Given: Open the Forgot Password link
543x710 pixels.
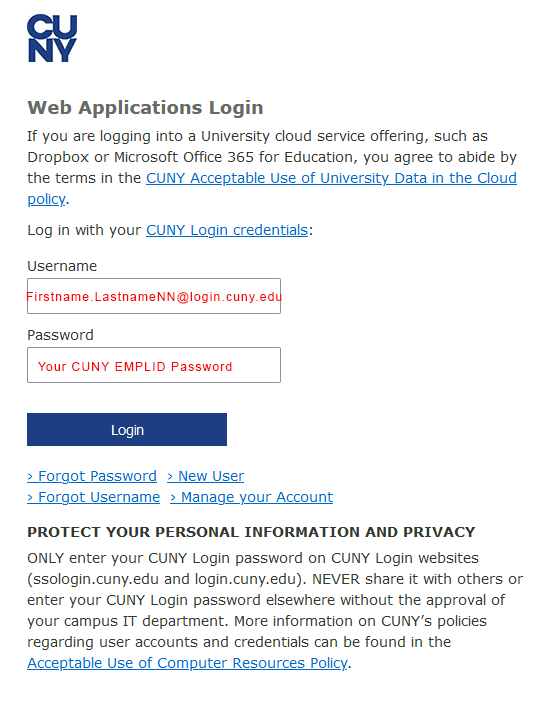Looking at the screenshot, I should click(x=92, y=476).
